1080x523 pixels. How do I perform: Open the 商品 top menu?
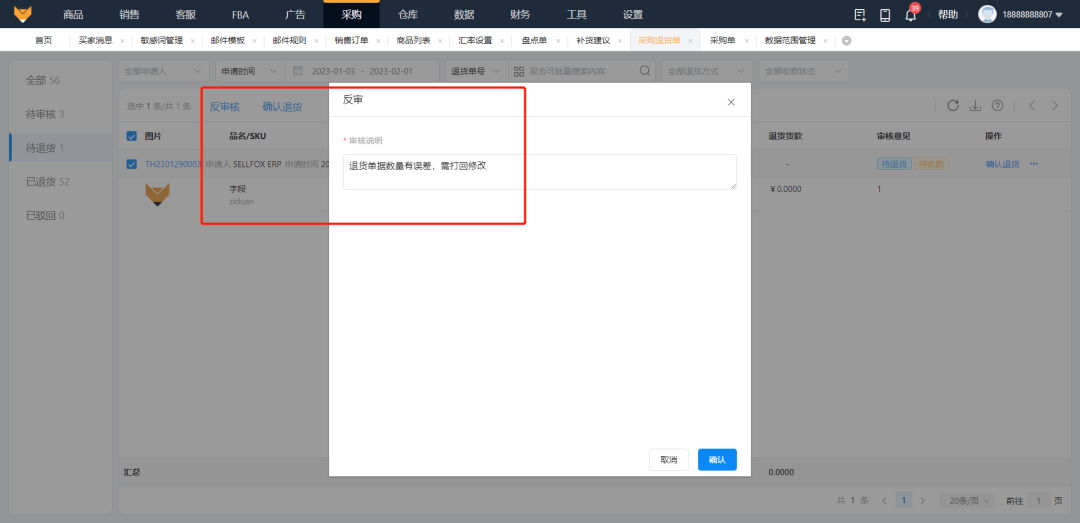click(x=73, y=14)
